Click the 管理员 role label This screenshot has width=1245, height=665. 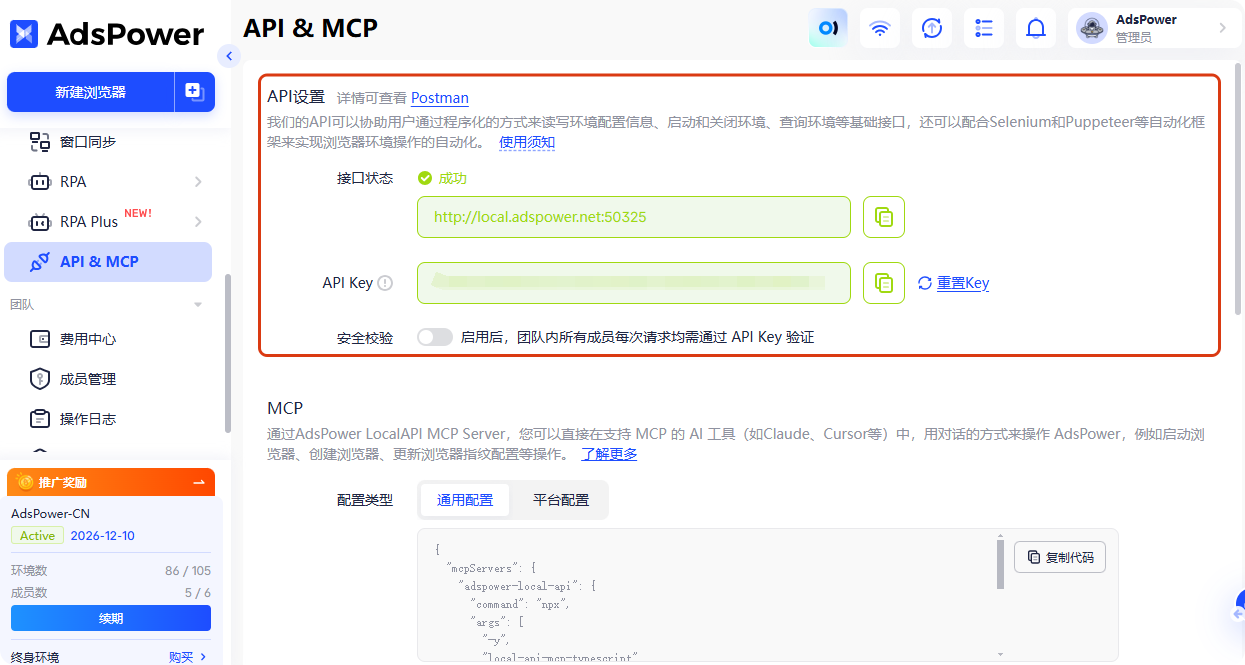1134,38
